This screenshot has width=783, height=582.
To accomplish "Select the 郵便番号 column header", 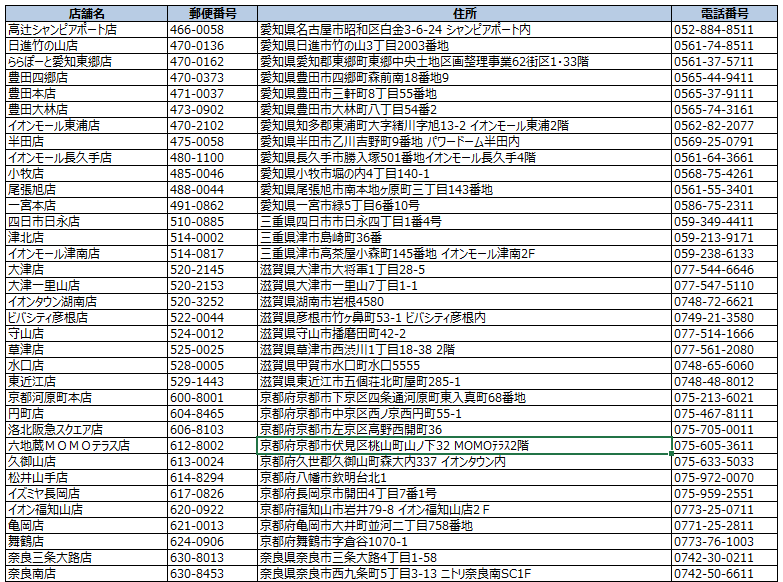I will pyautogui.click(x=213, y=13).
